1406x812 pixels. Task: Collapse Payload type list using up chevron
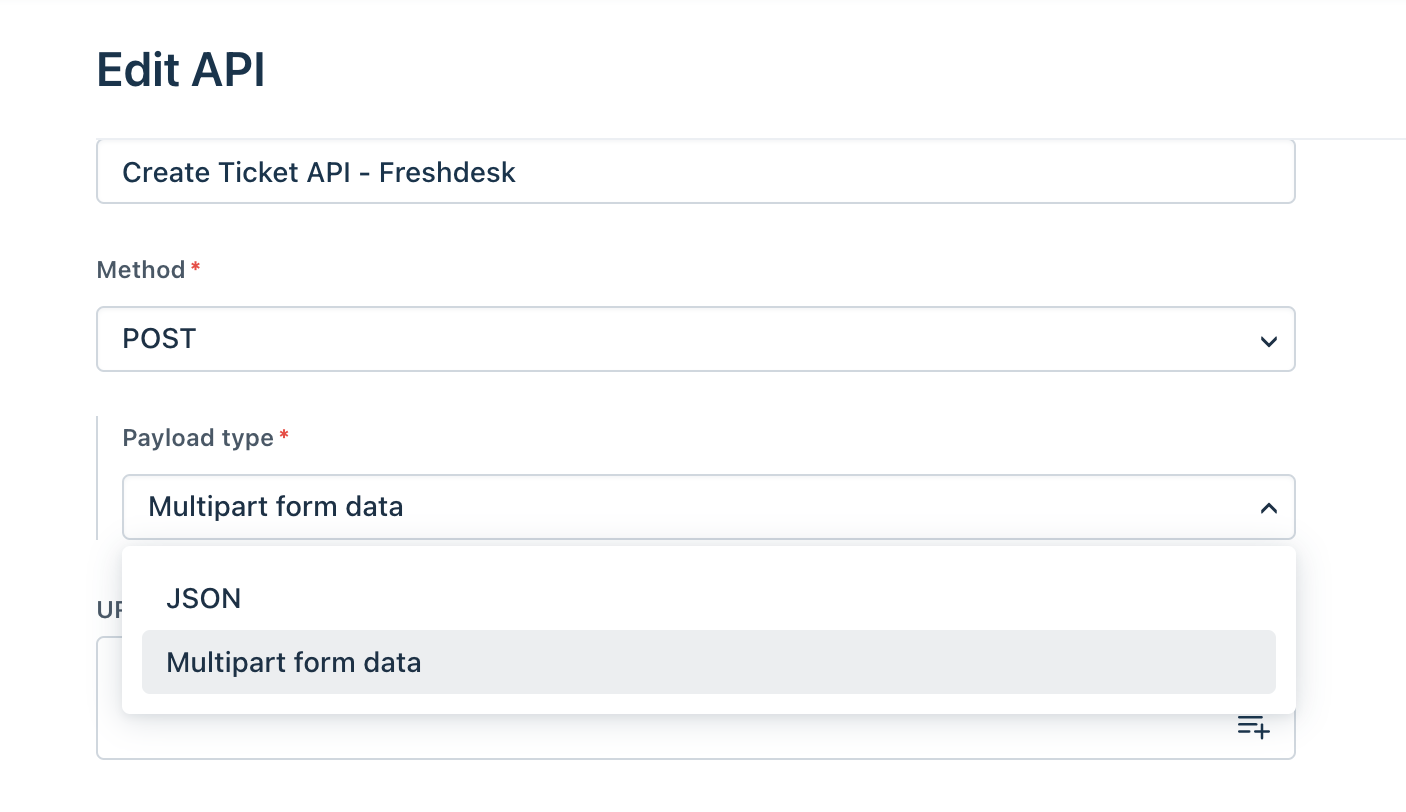pyautogui.click(x=1268, y=508)
